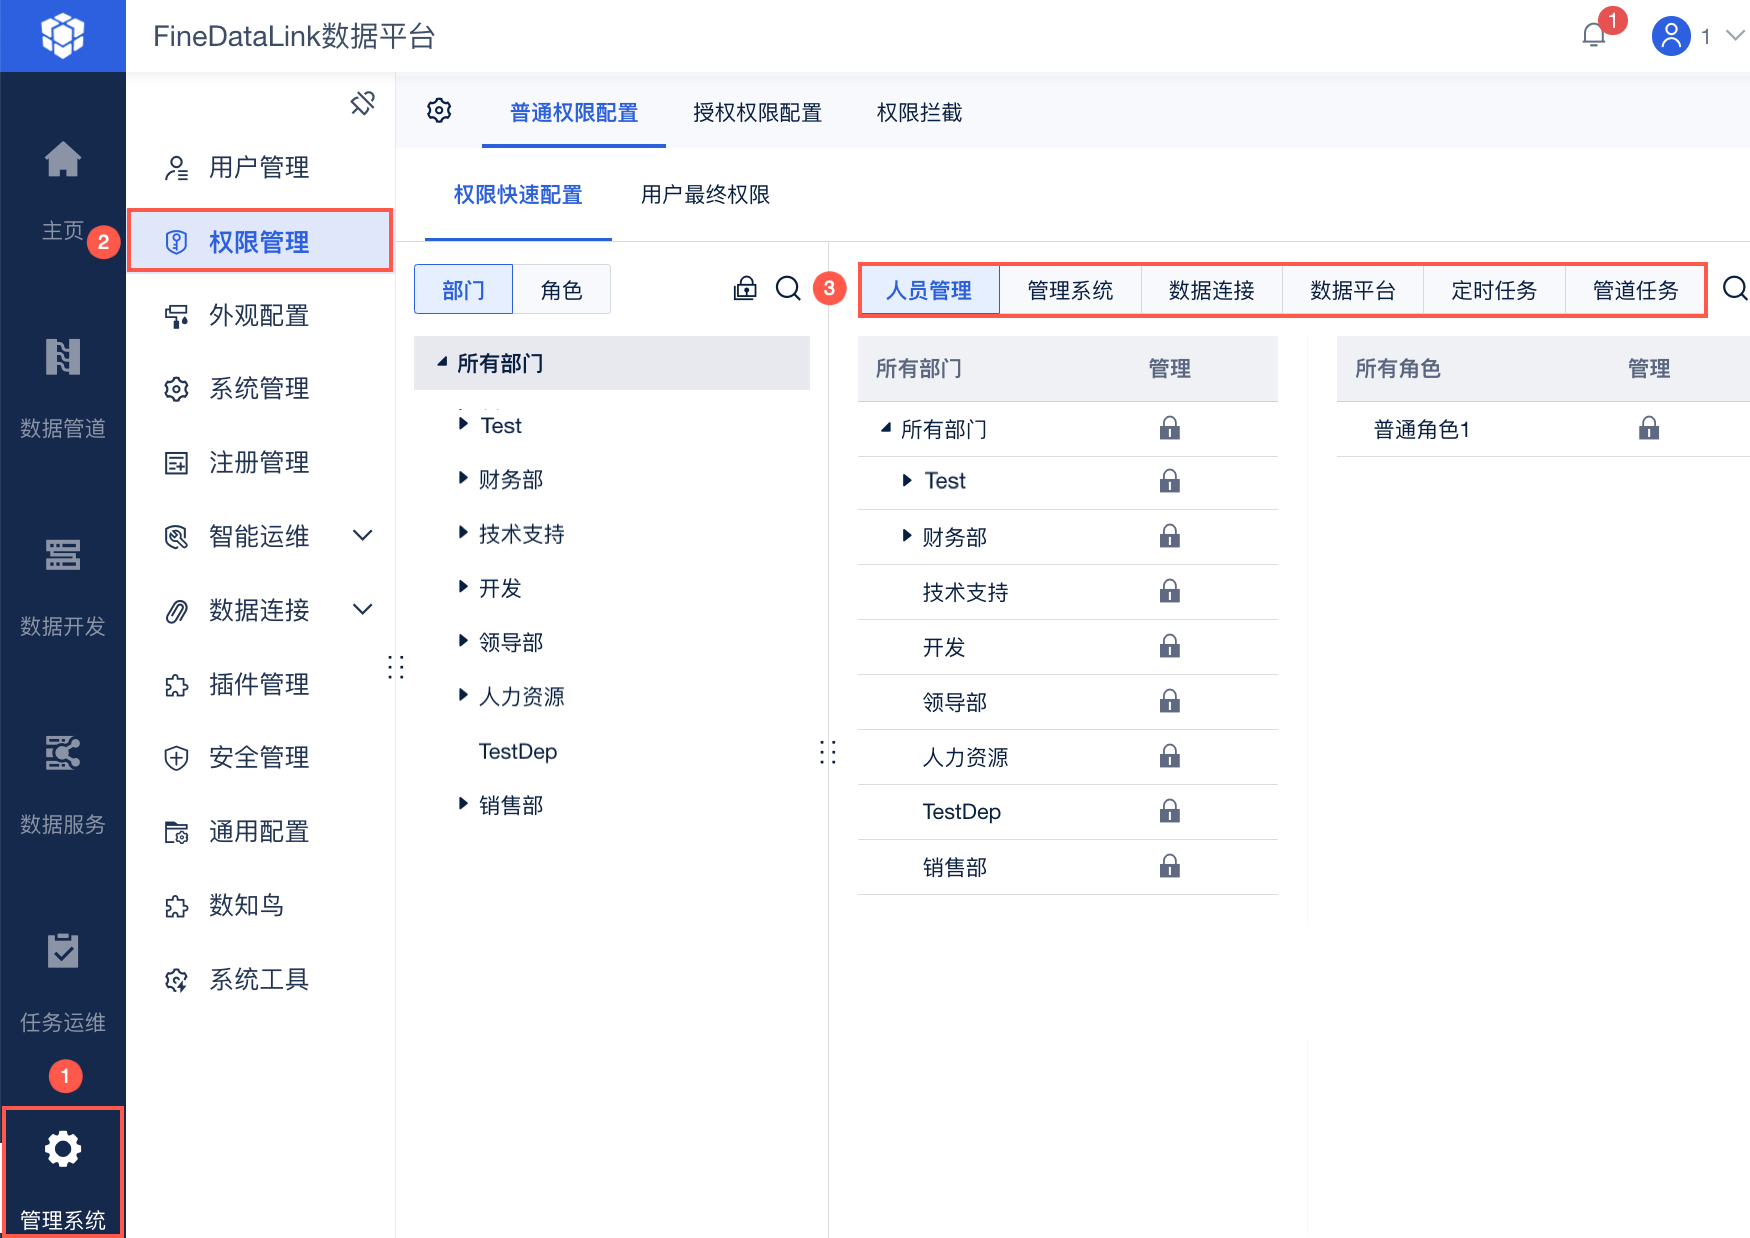
Task: Open the 管理系统 permission tab
Action: tap(1070, 291)
